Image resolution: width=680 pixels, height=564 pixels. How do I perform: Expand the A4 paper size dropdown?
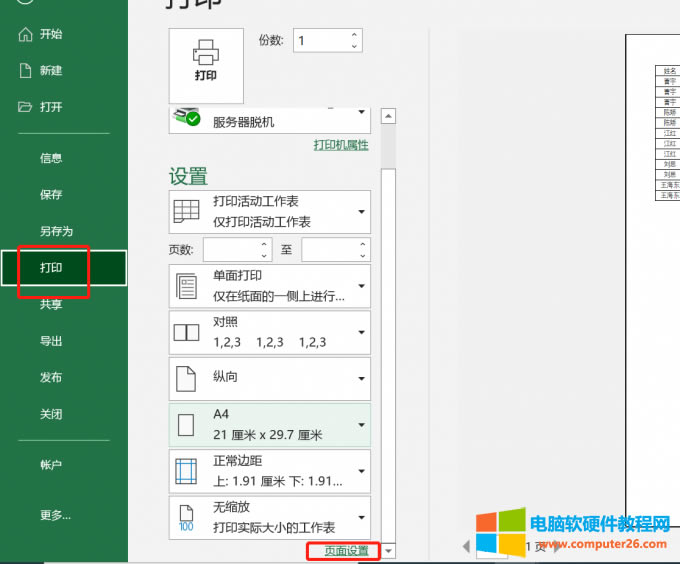pyautogui.click(x=270, y=425)
